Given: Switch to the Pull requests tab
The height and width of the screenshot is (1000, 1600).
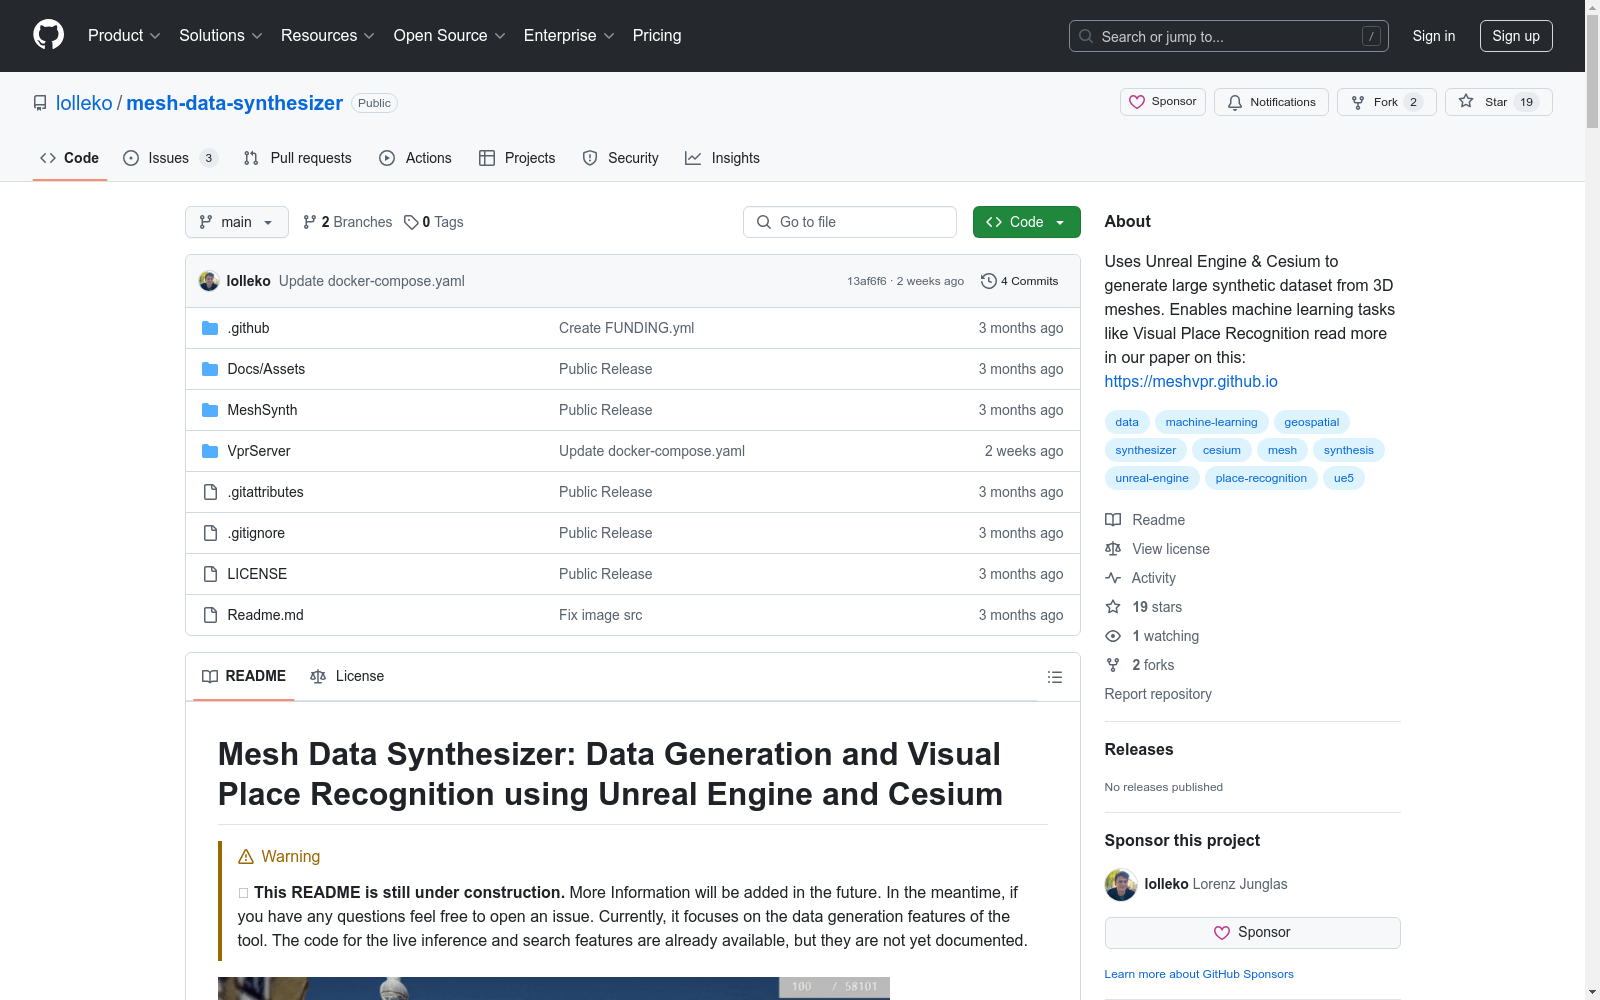Looking at the screenshot, I should click(298, 158).
